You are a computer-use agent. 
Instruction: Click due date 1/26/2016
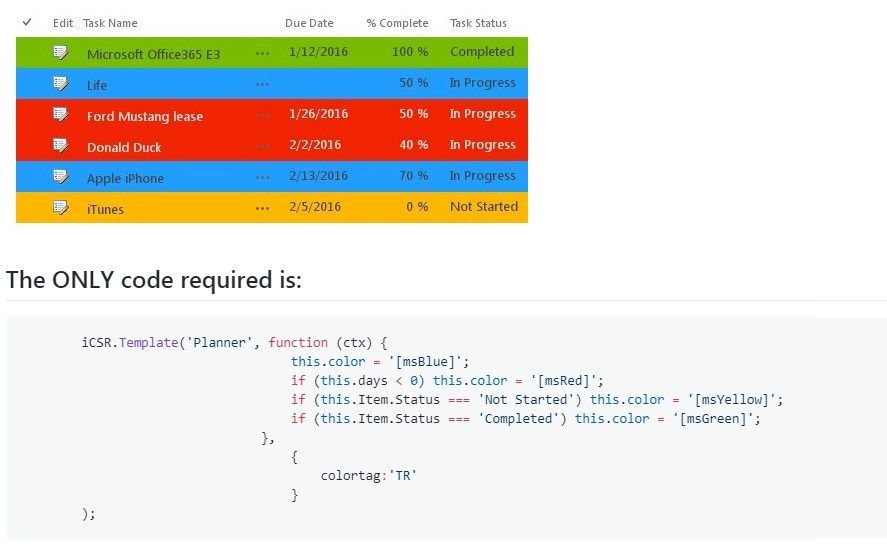(318, 114)
